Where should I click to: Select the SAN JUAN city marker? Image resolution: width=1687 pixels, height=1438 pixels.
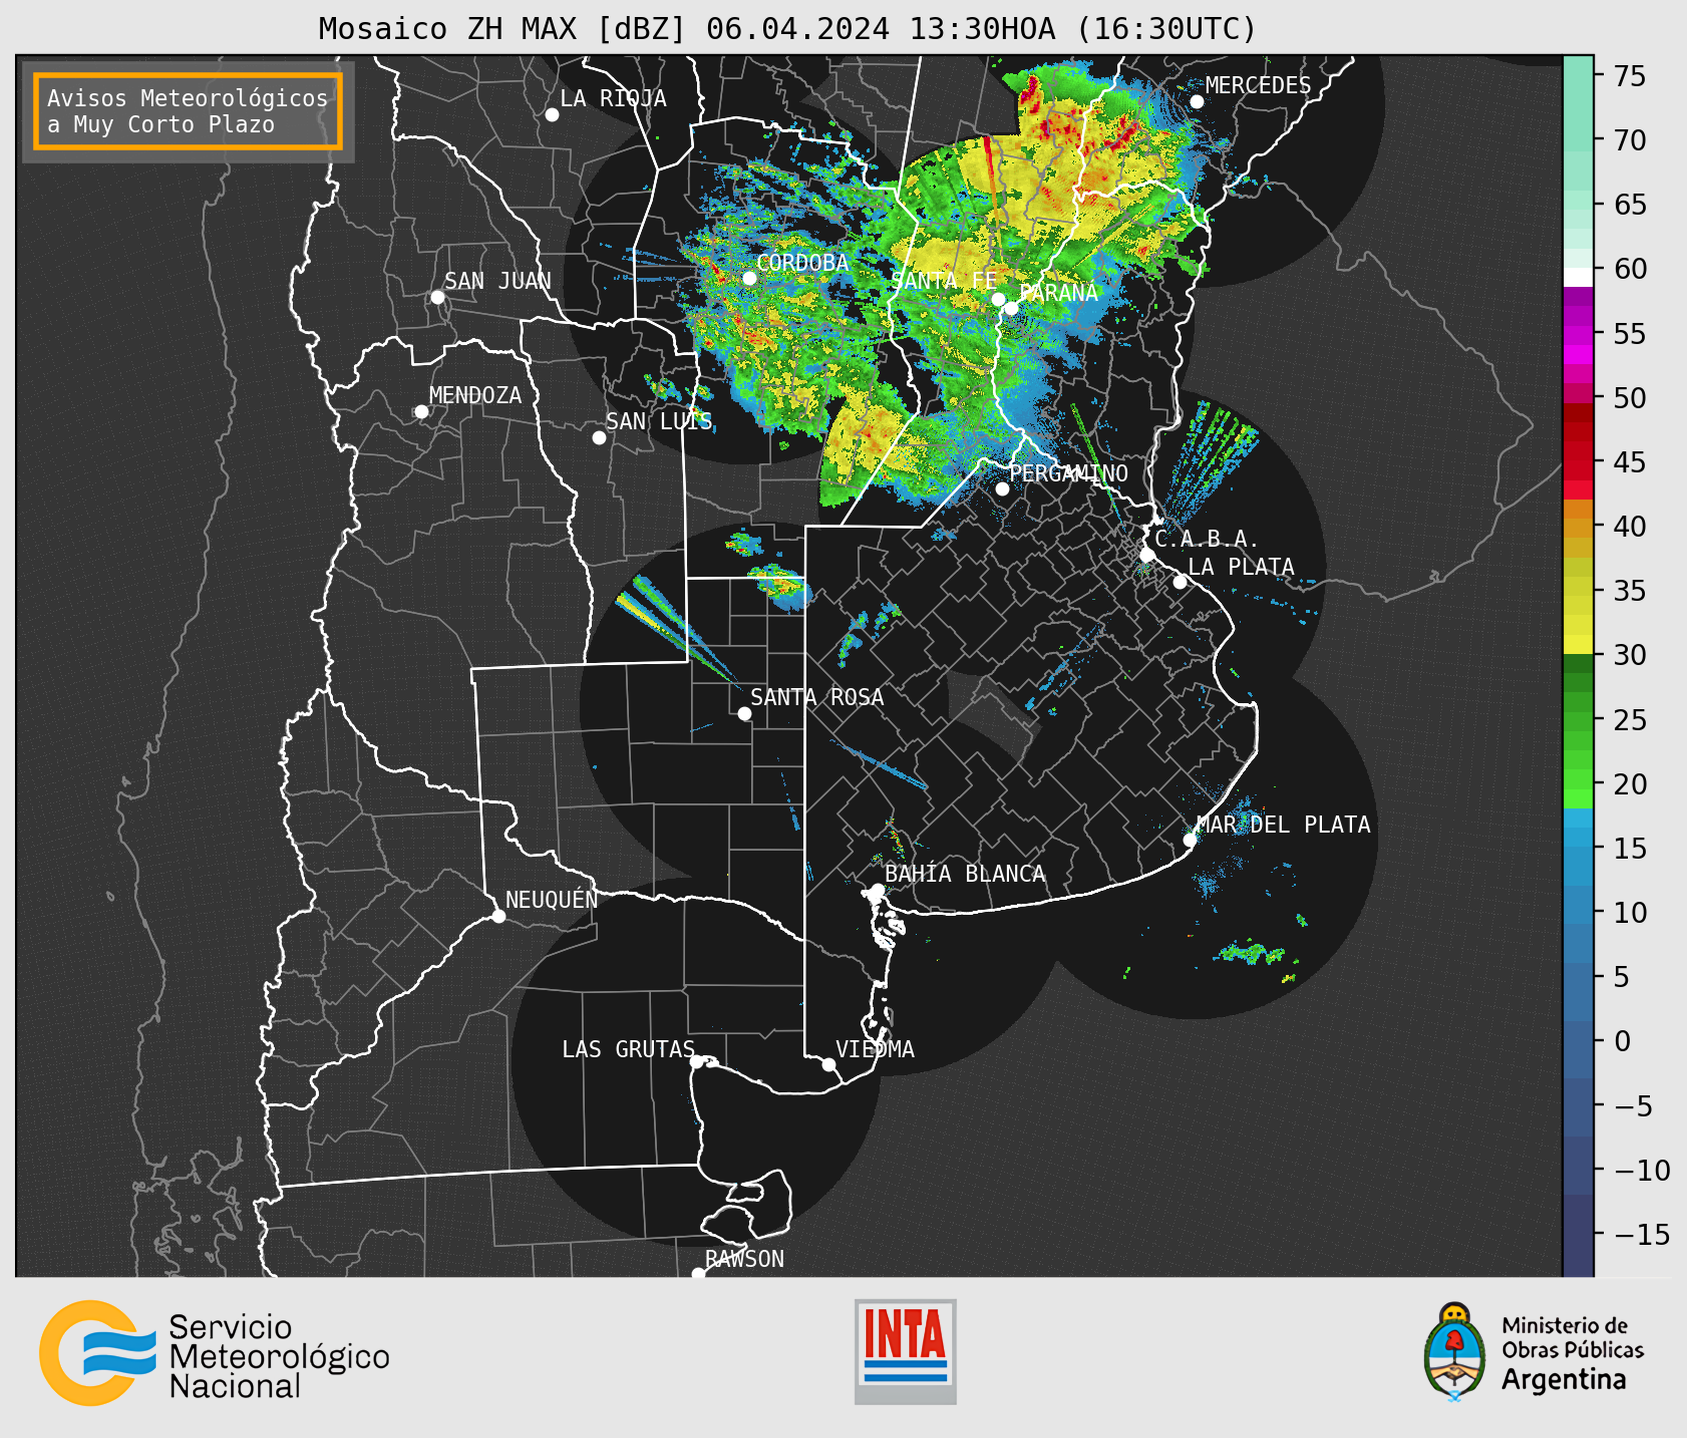[437, 297]
